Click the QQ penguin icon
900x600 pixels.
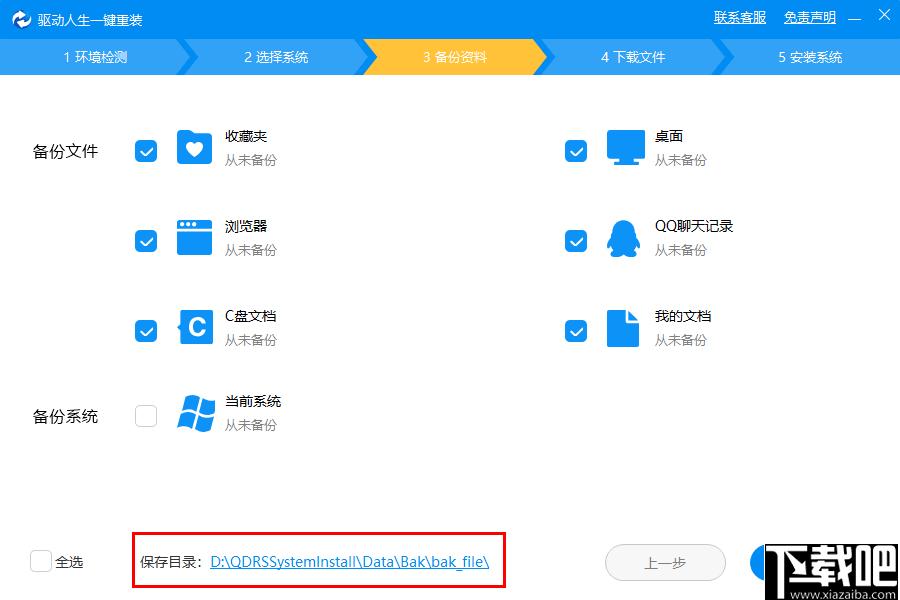click(623, 239)
